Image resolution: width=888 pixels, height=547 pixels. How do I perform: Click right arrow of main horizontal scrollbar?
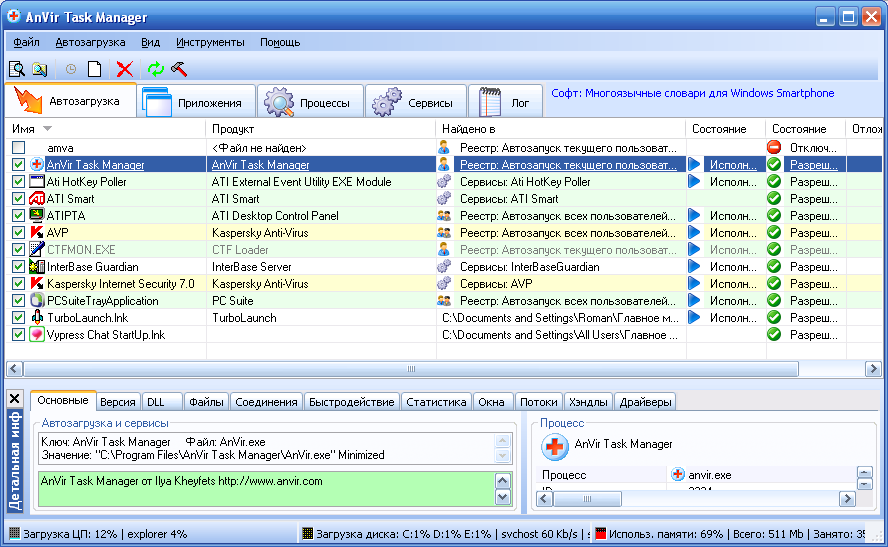[873, 369]
